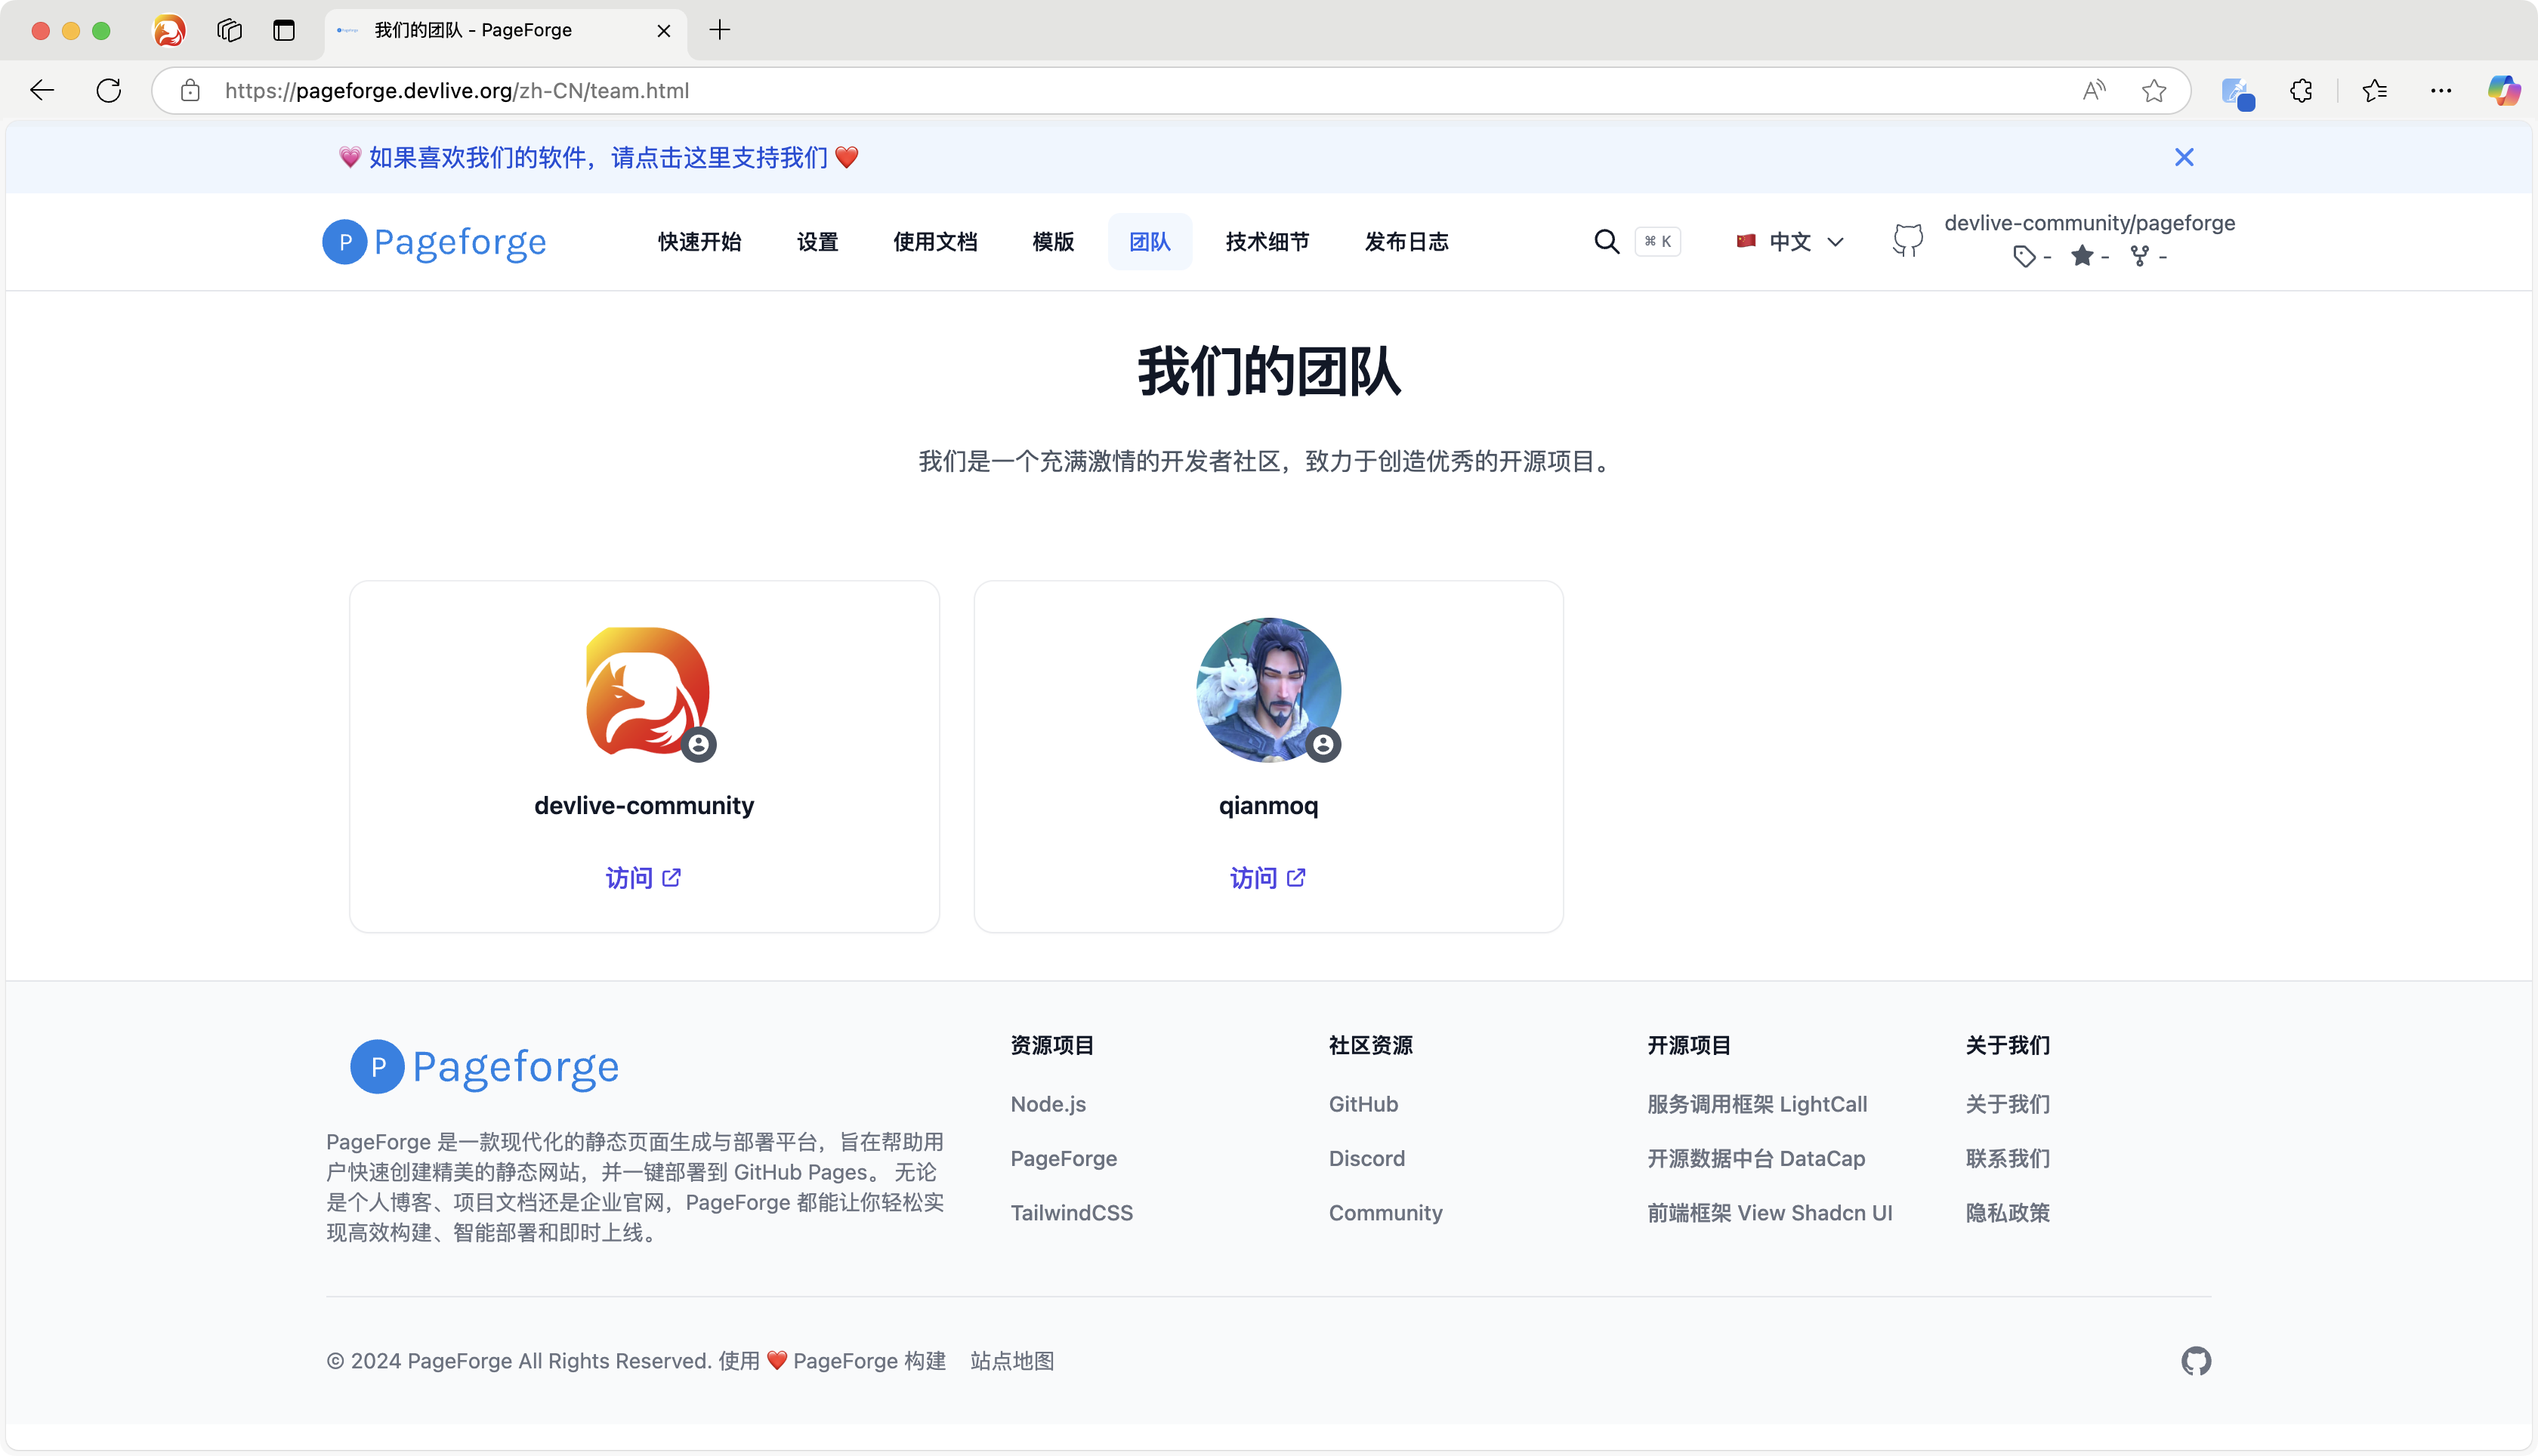Open the 隐私政策 footer link
Screen dimensions: 2538x1456
[2007, 1212]
